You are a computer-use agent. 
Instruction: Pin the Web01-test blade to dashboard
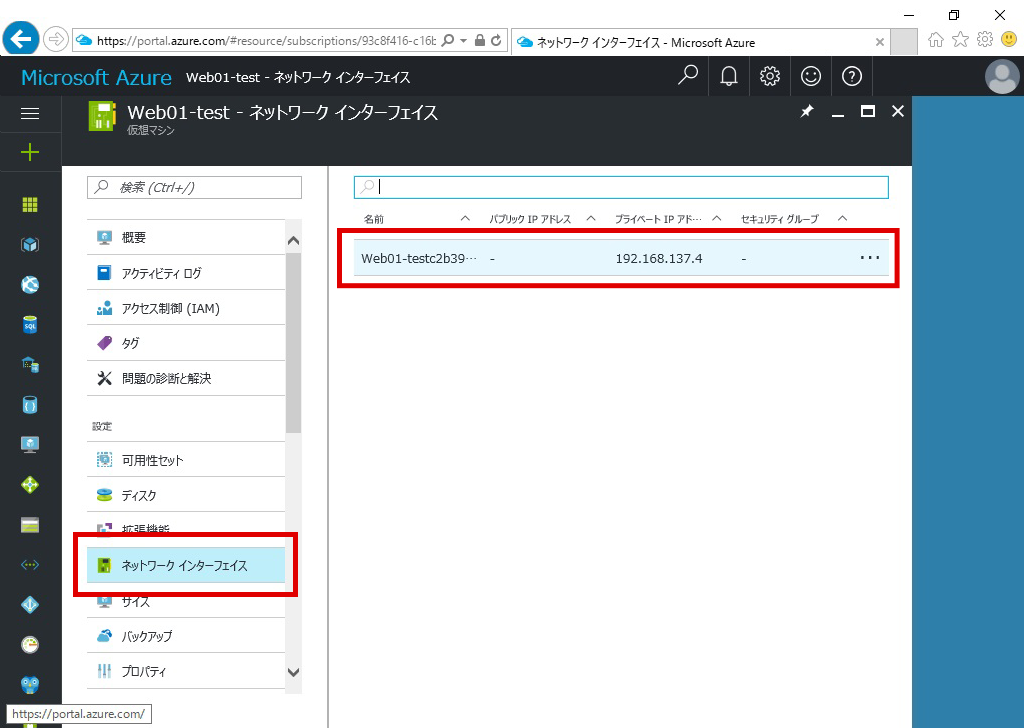tap(807, 112)
